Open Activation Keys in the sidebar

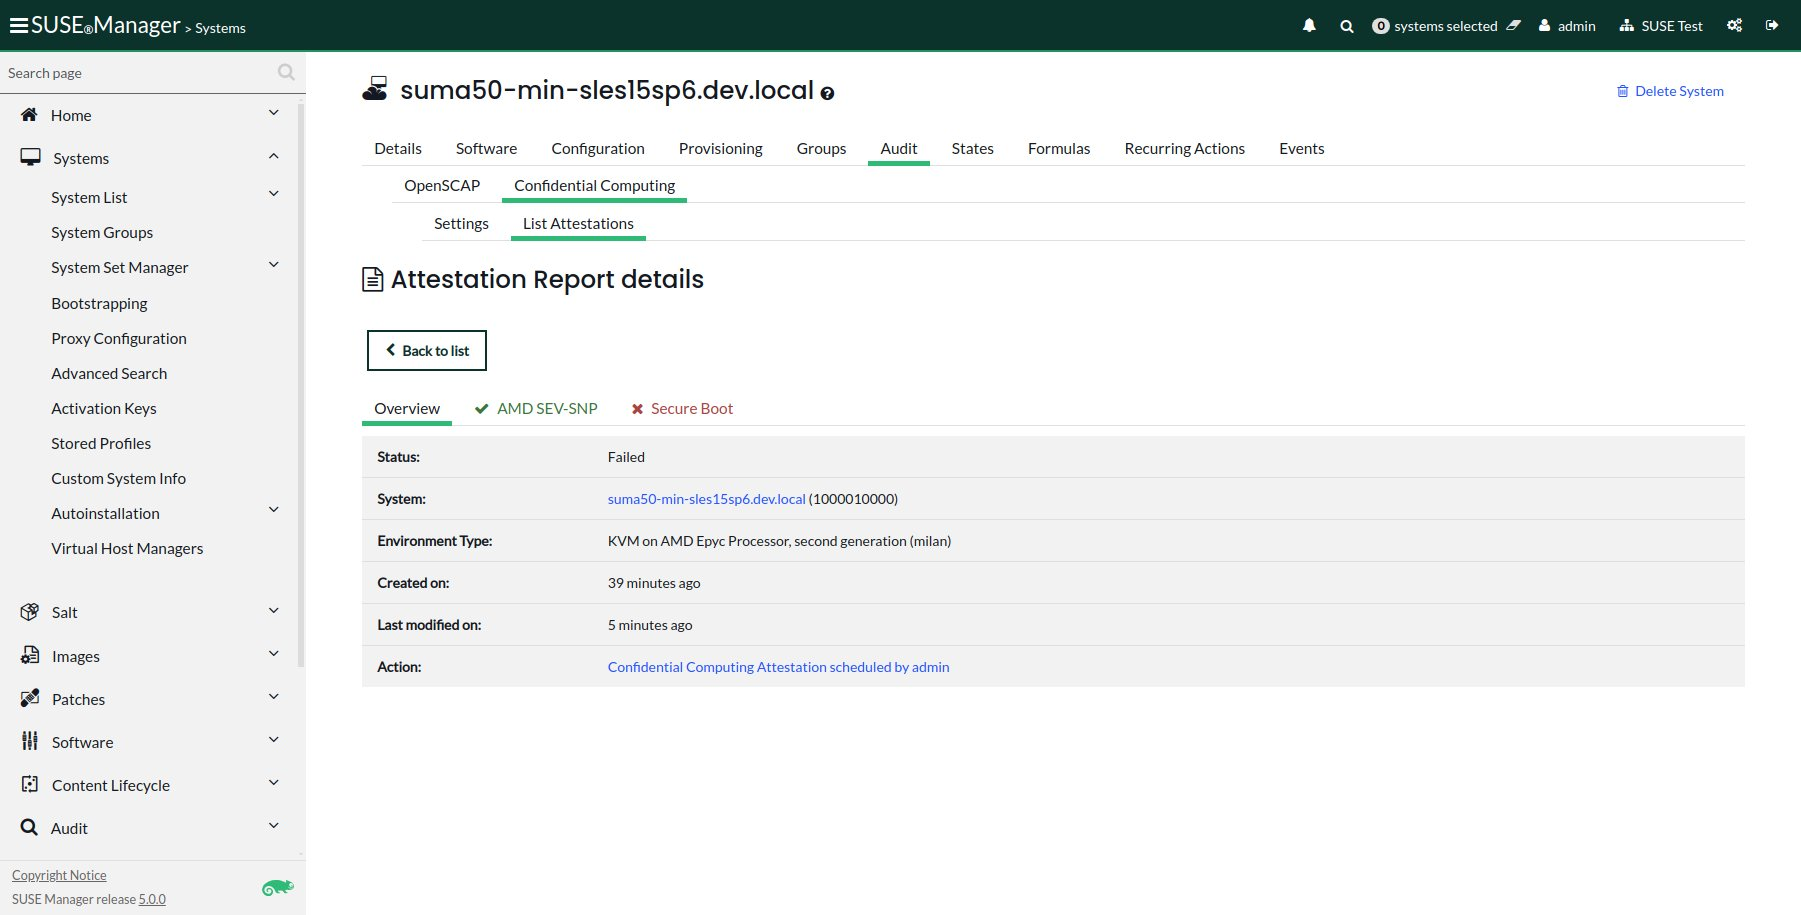(x=104, y=408)
